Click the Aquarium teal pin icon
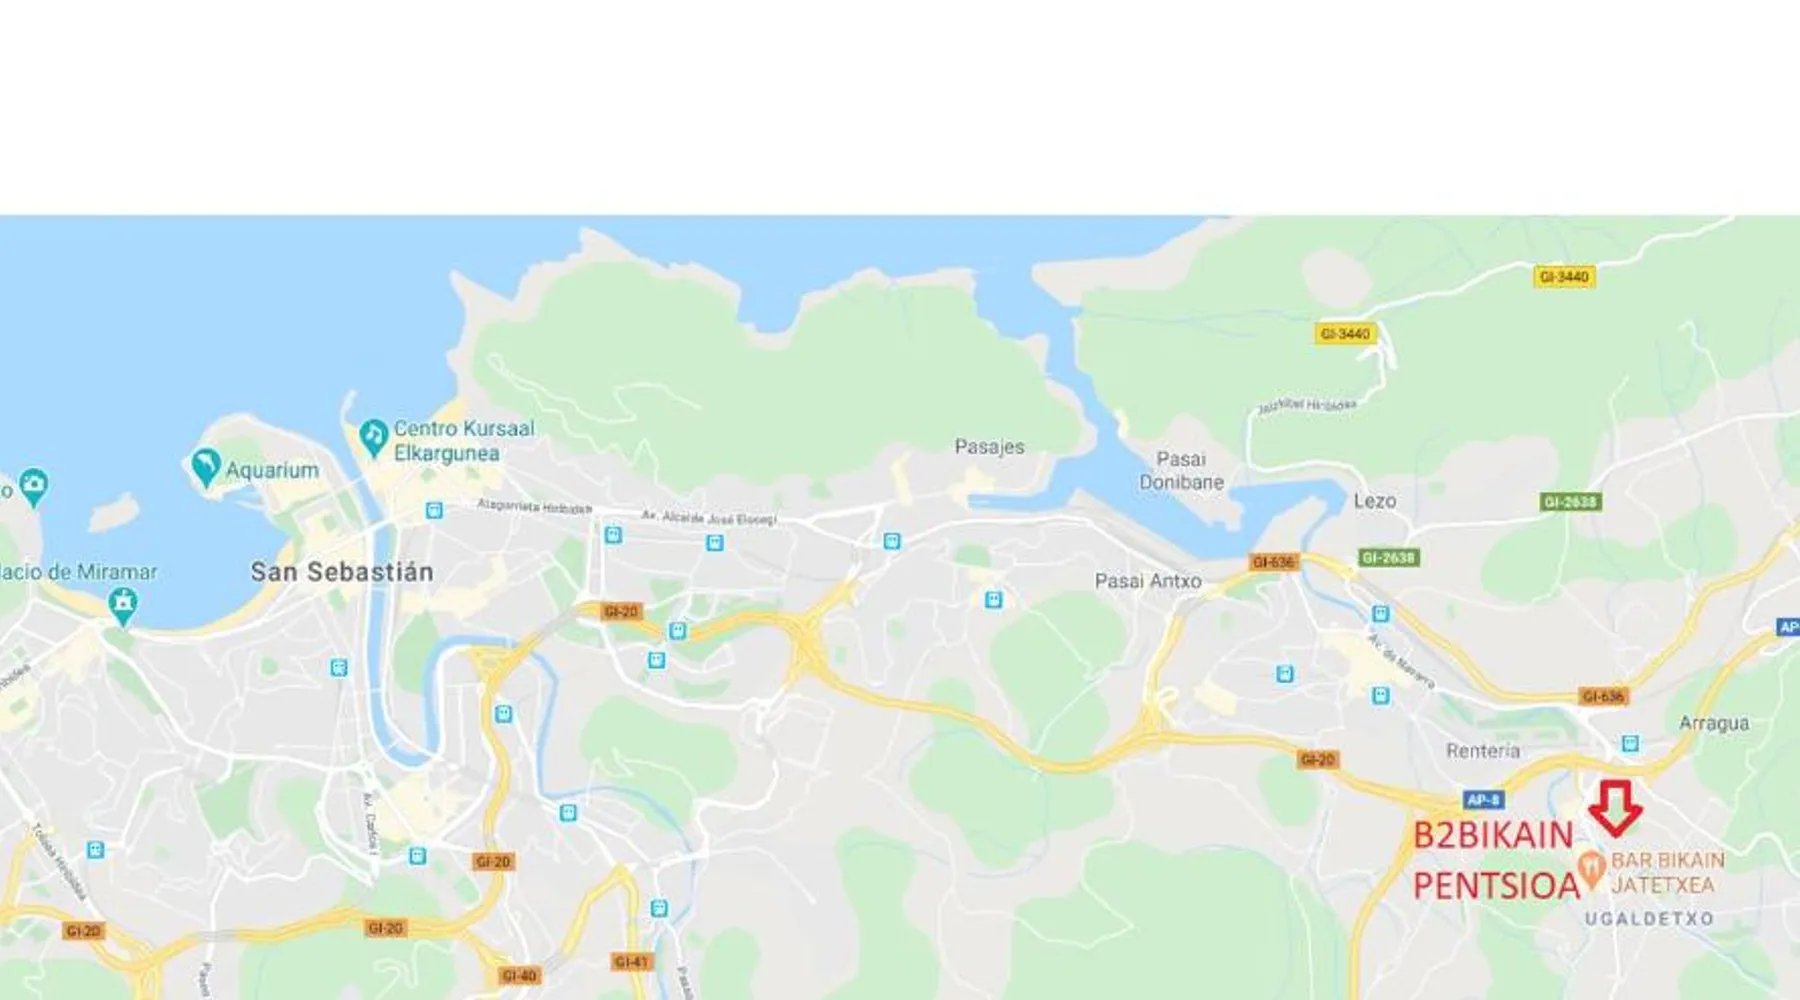 [205, 467]
